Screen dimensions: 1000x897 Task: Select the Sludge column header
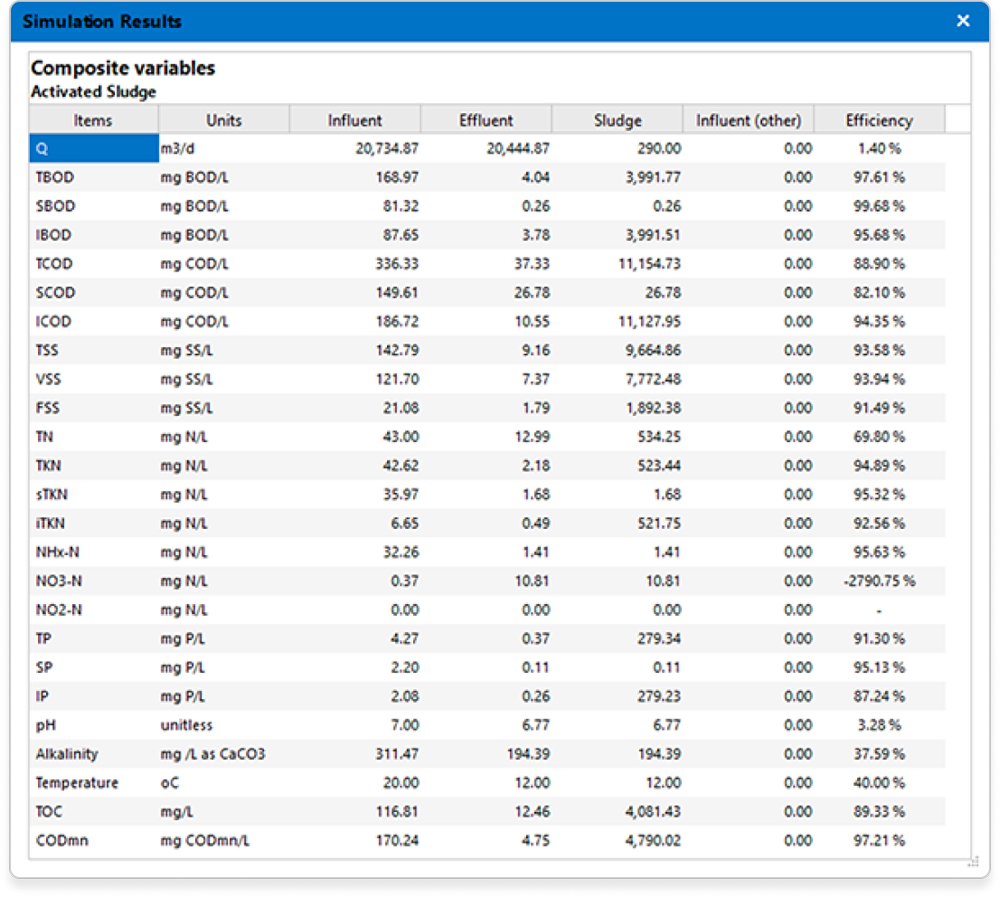[617, 120]
